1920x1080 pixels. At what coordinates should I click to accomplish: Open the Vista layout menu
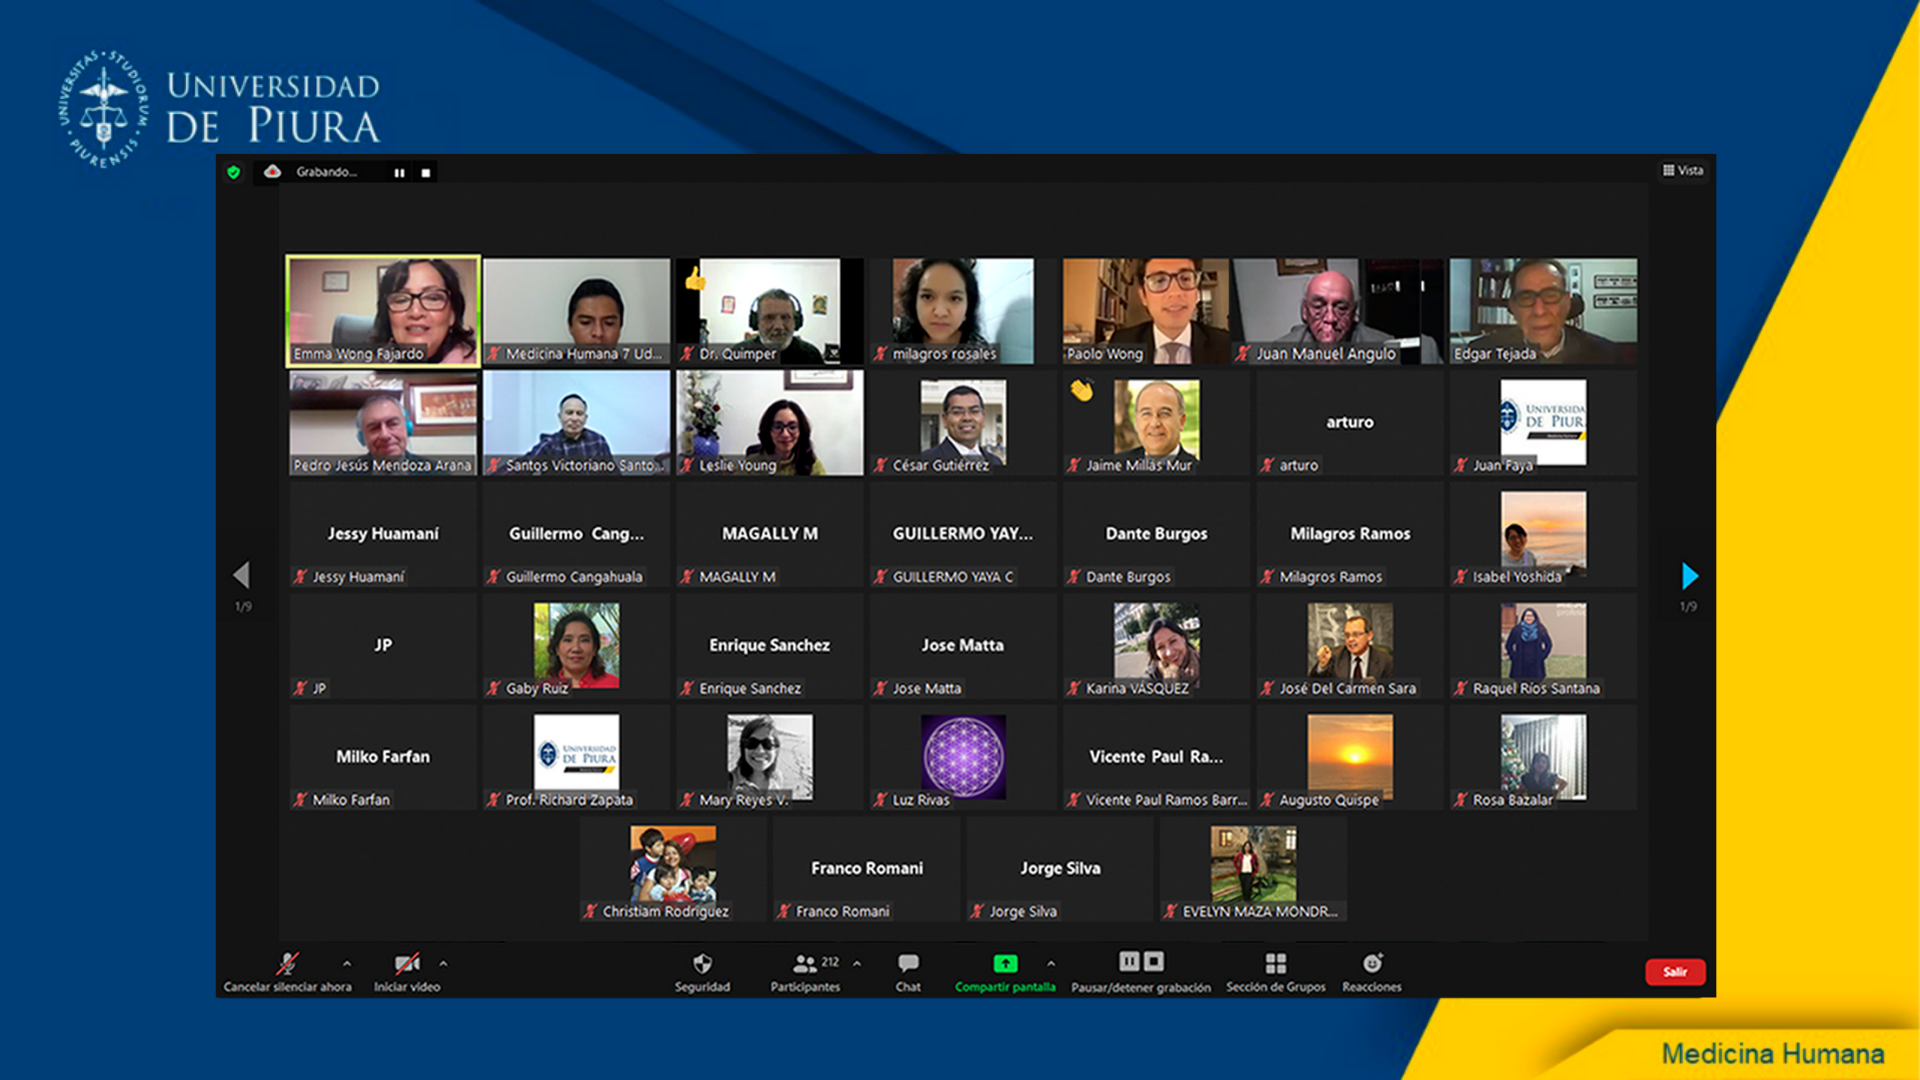[x=1683, y=171]
